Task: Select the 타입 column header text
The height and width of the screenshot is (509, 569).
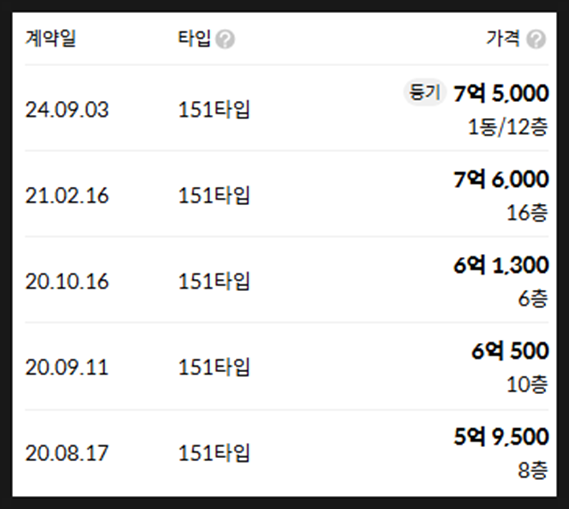Action: (194, 38)
